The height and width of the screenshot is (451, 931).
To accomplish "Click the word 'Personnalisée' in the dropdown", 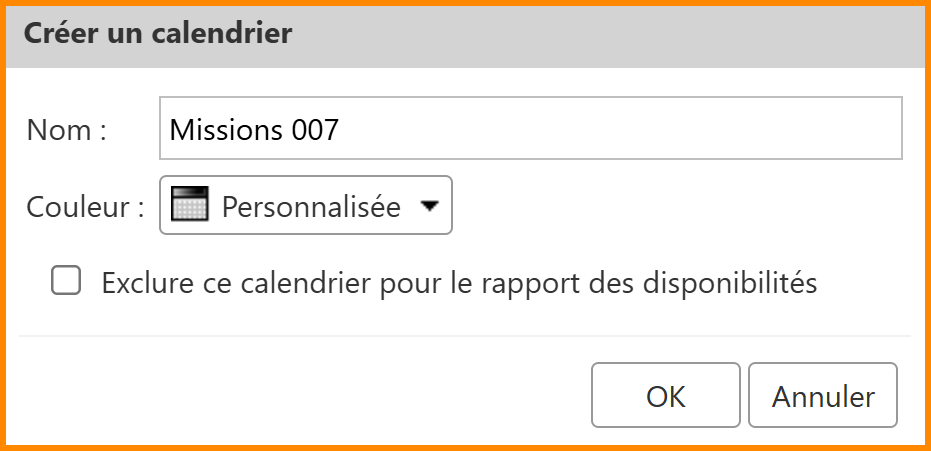I will (310, 207).
